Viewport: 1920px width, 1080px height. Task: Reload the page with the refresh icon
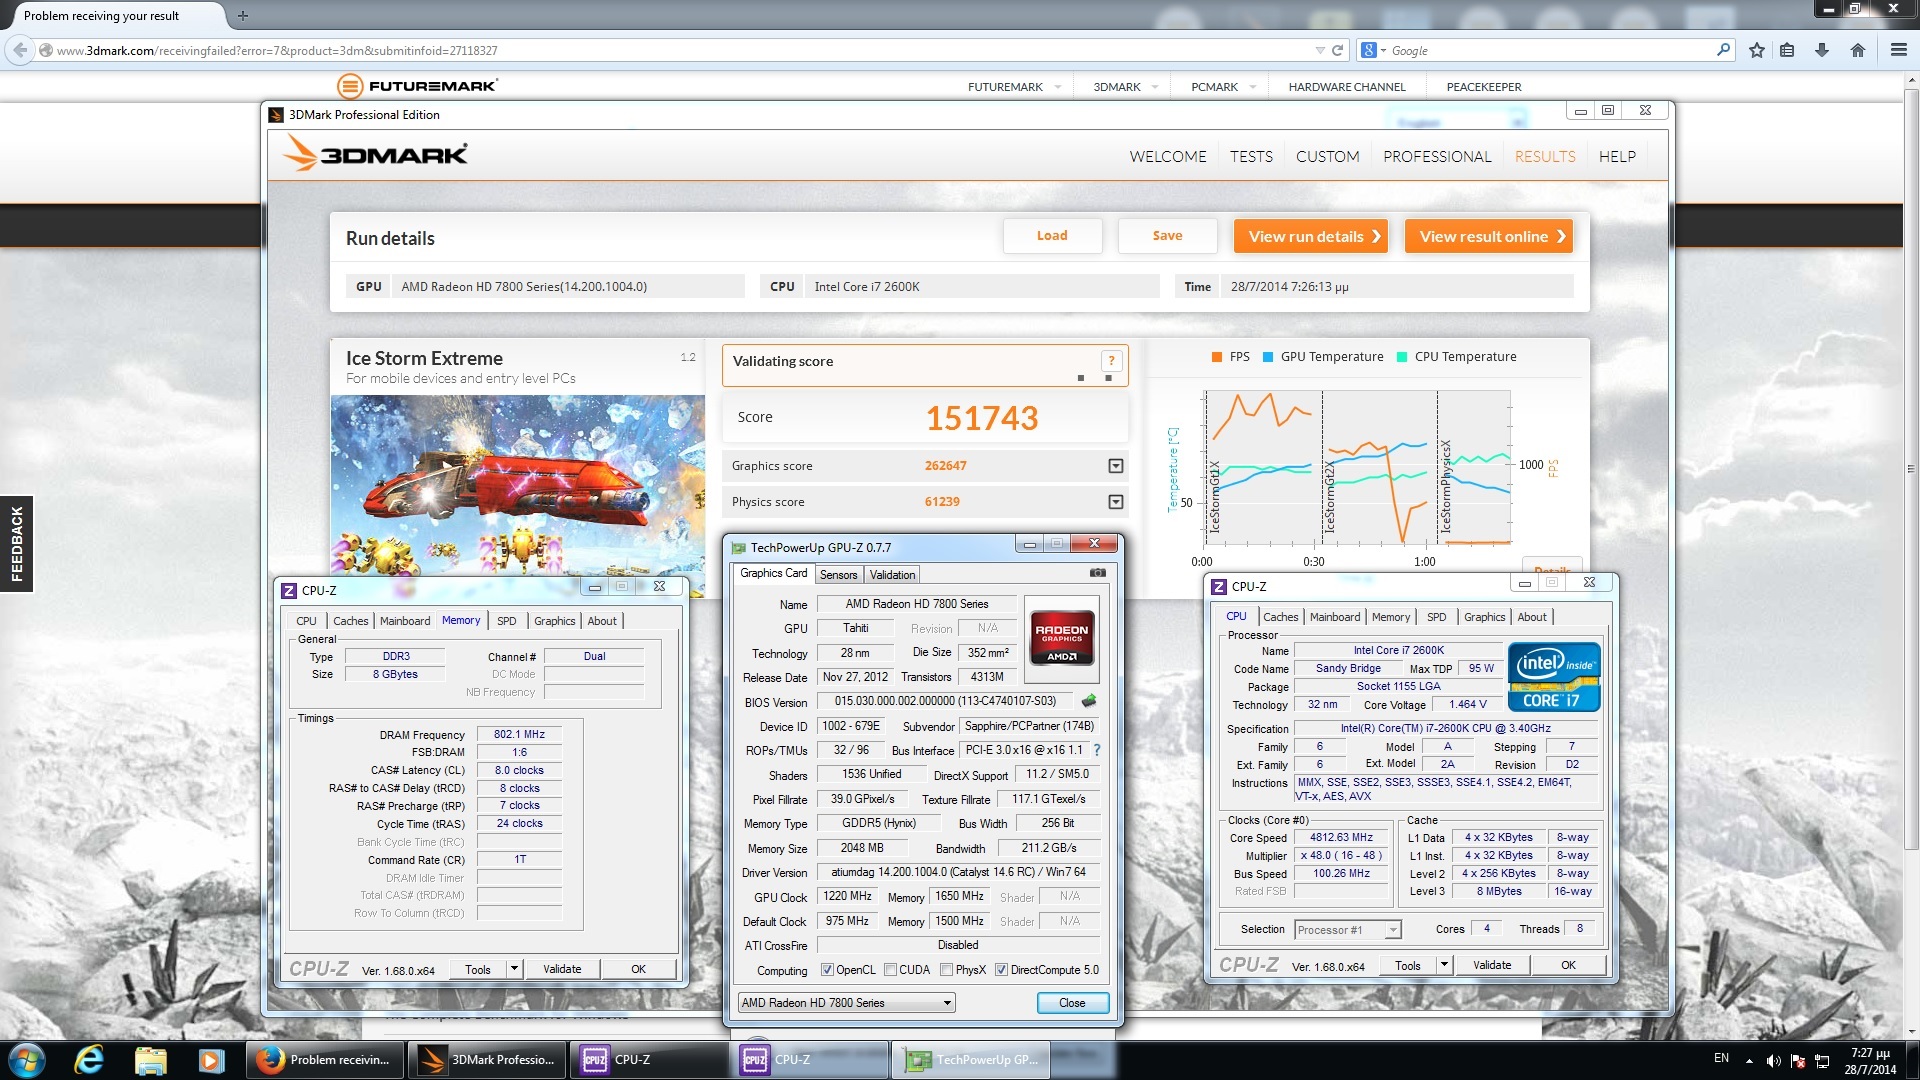coord(1337,50)
